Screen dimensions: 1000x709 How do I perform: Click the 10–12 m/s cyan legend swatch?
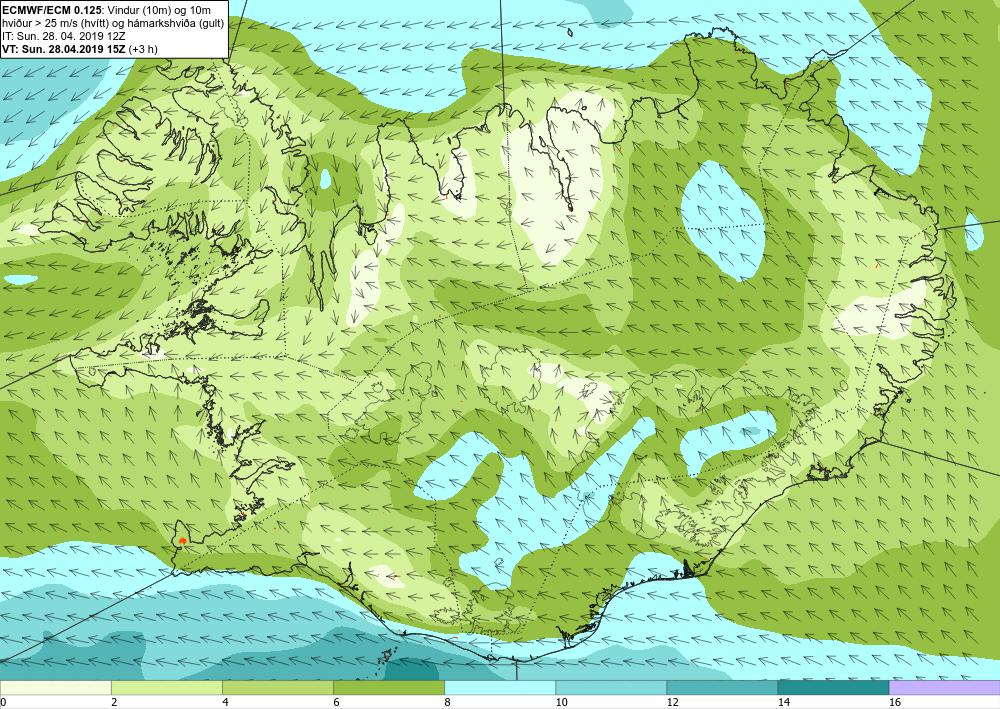[611, 687]
